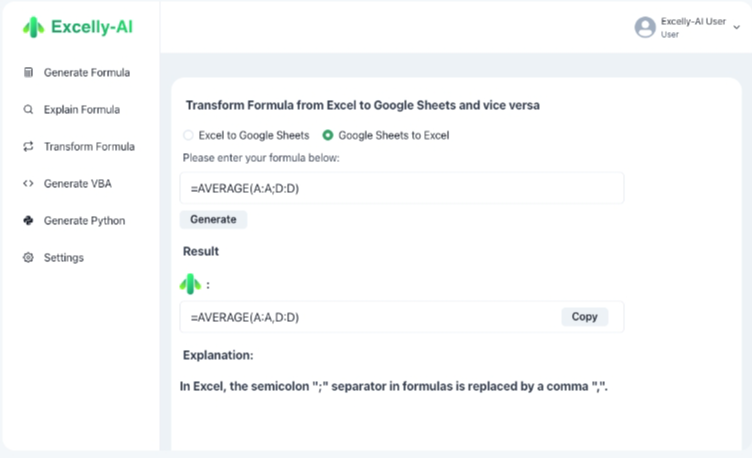Click the formula input field
The image size is (752, 458).
tap(401, 188)
